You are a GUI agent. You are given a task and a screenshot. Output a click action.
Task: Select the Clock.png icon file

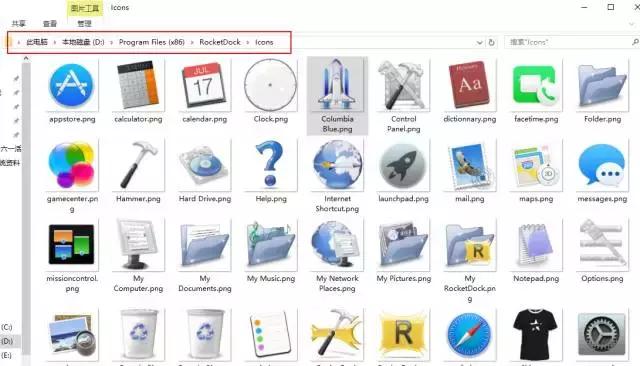click(271, 91)
